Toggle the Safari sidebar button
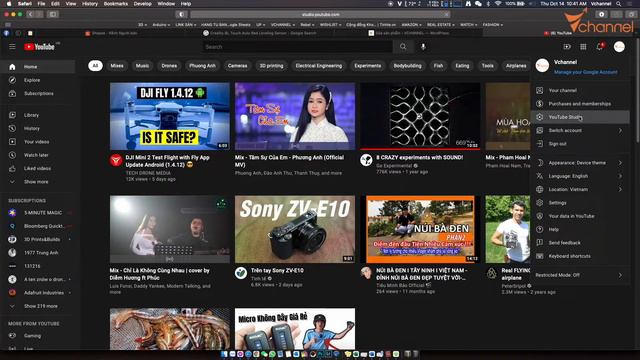 click(x=53, y=14)
